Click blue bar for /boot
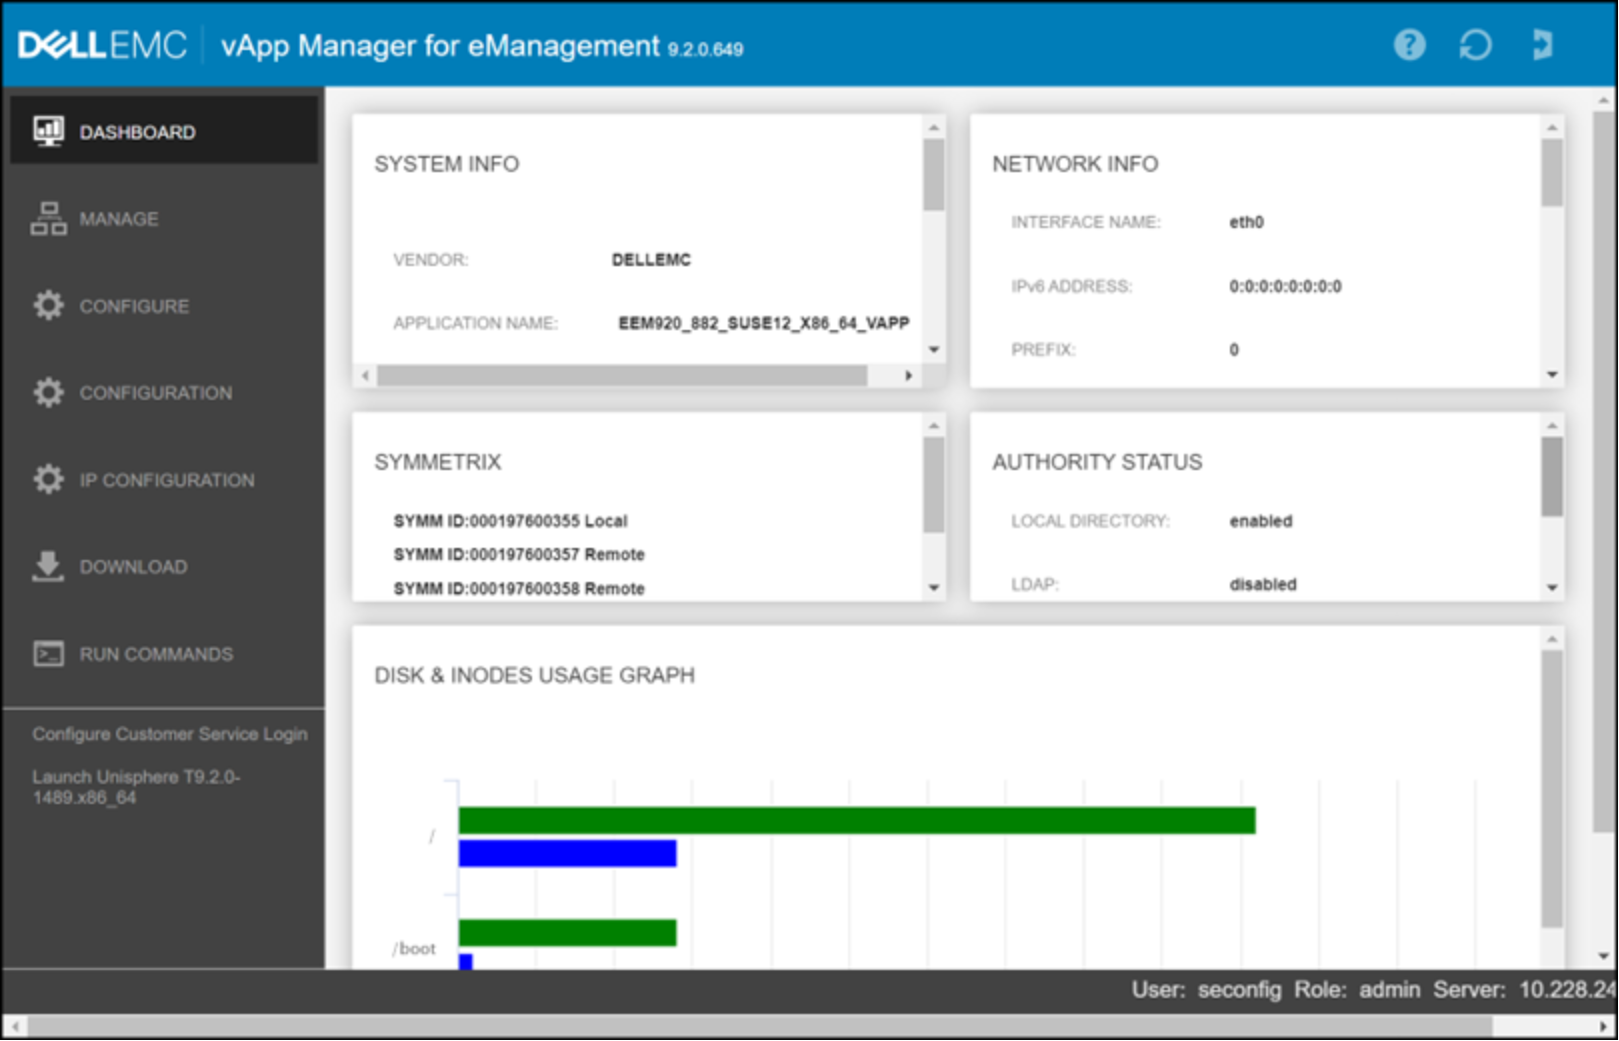Screen dimensions: 1619x1041 tap(465, 961)
